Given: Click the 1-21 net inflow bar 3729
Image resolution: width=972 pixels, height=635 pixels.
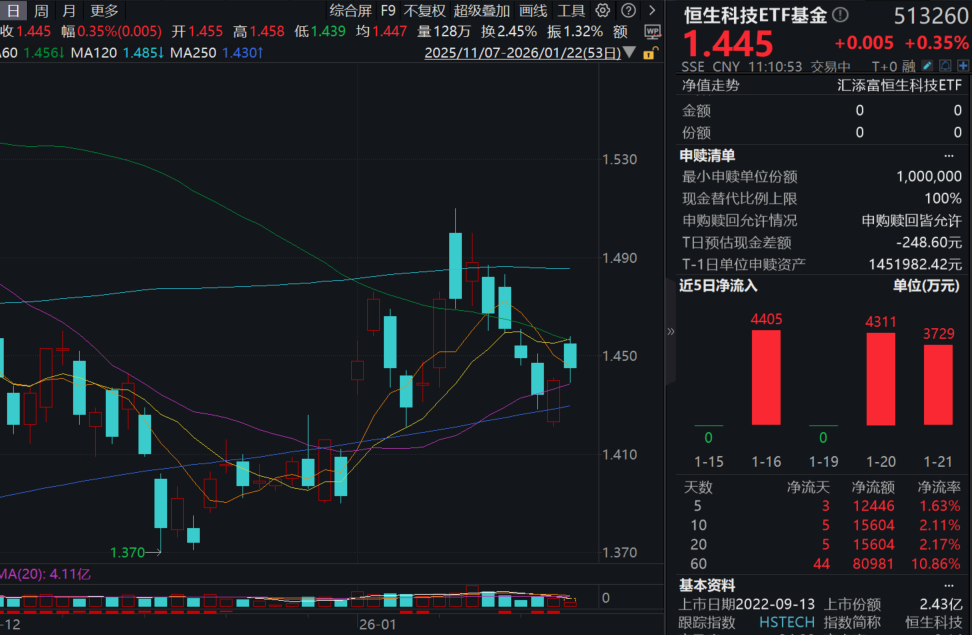Looking at the screenshot, I should 939,384.
